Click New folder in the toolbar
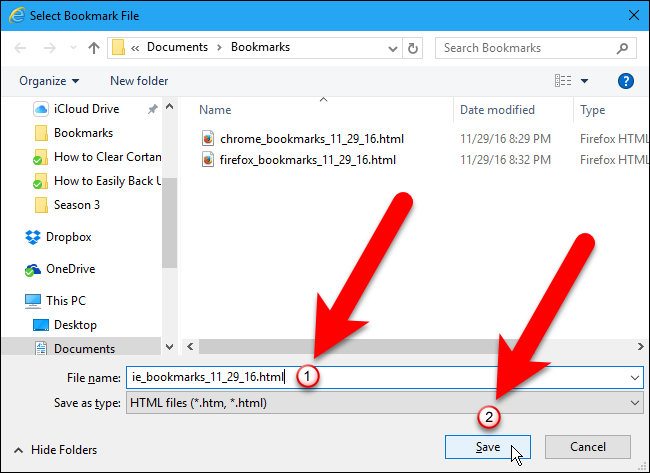The height and width of the screenshot is (473, 650). click(139, 81)
